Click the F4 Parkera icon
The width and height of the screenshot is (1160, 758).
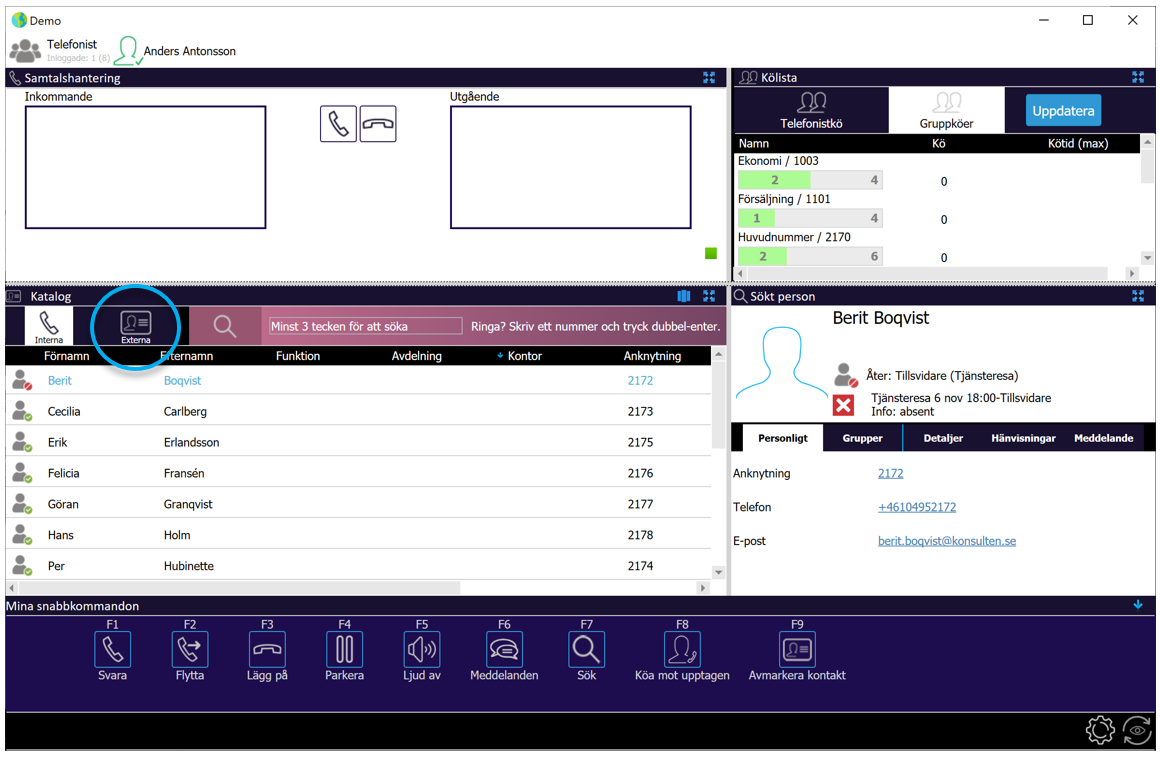(345, 649)
